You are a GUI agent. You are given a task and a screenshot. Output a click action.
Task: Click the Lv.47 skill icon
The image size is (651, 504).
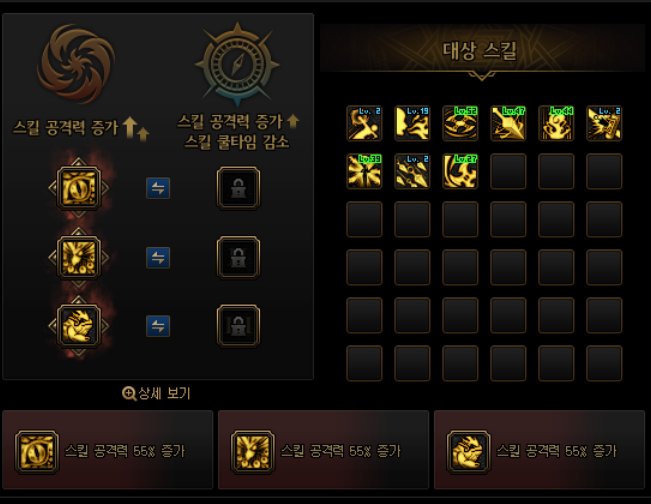point(508,123)
